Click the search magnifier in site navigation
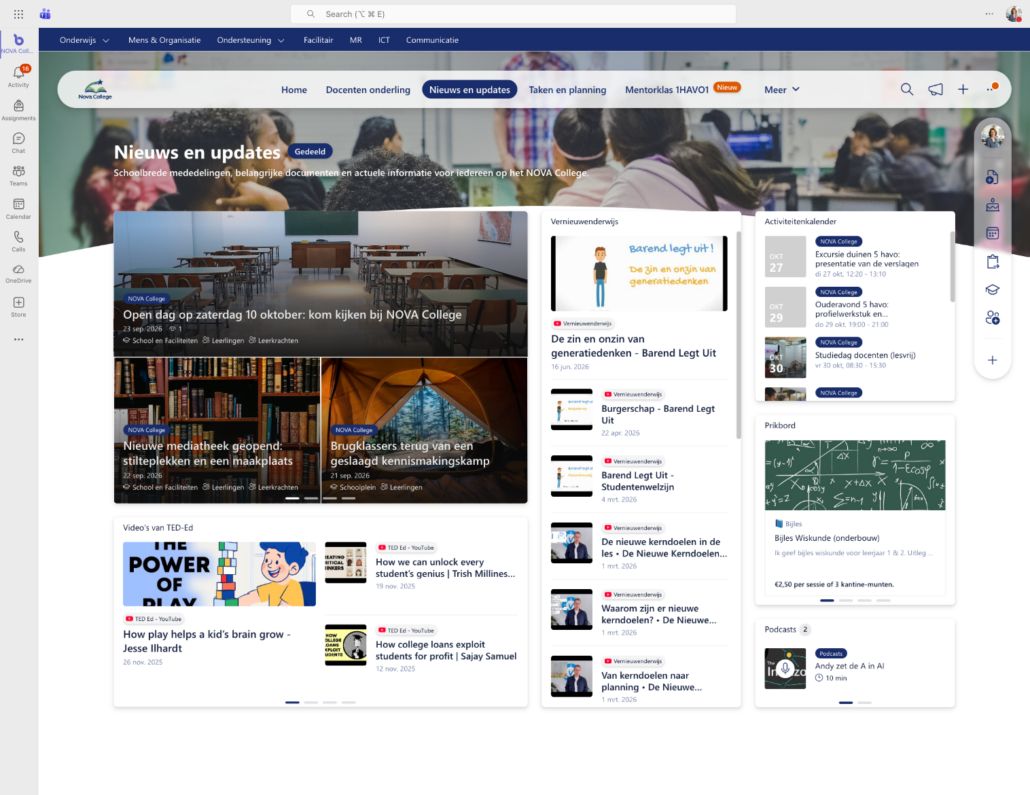Viewport: 1030px width, 795px height. 907,89
